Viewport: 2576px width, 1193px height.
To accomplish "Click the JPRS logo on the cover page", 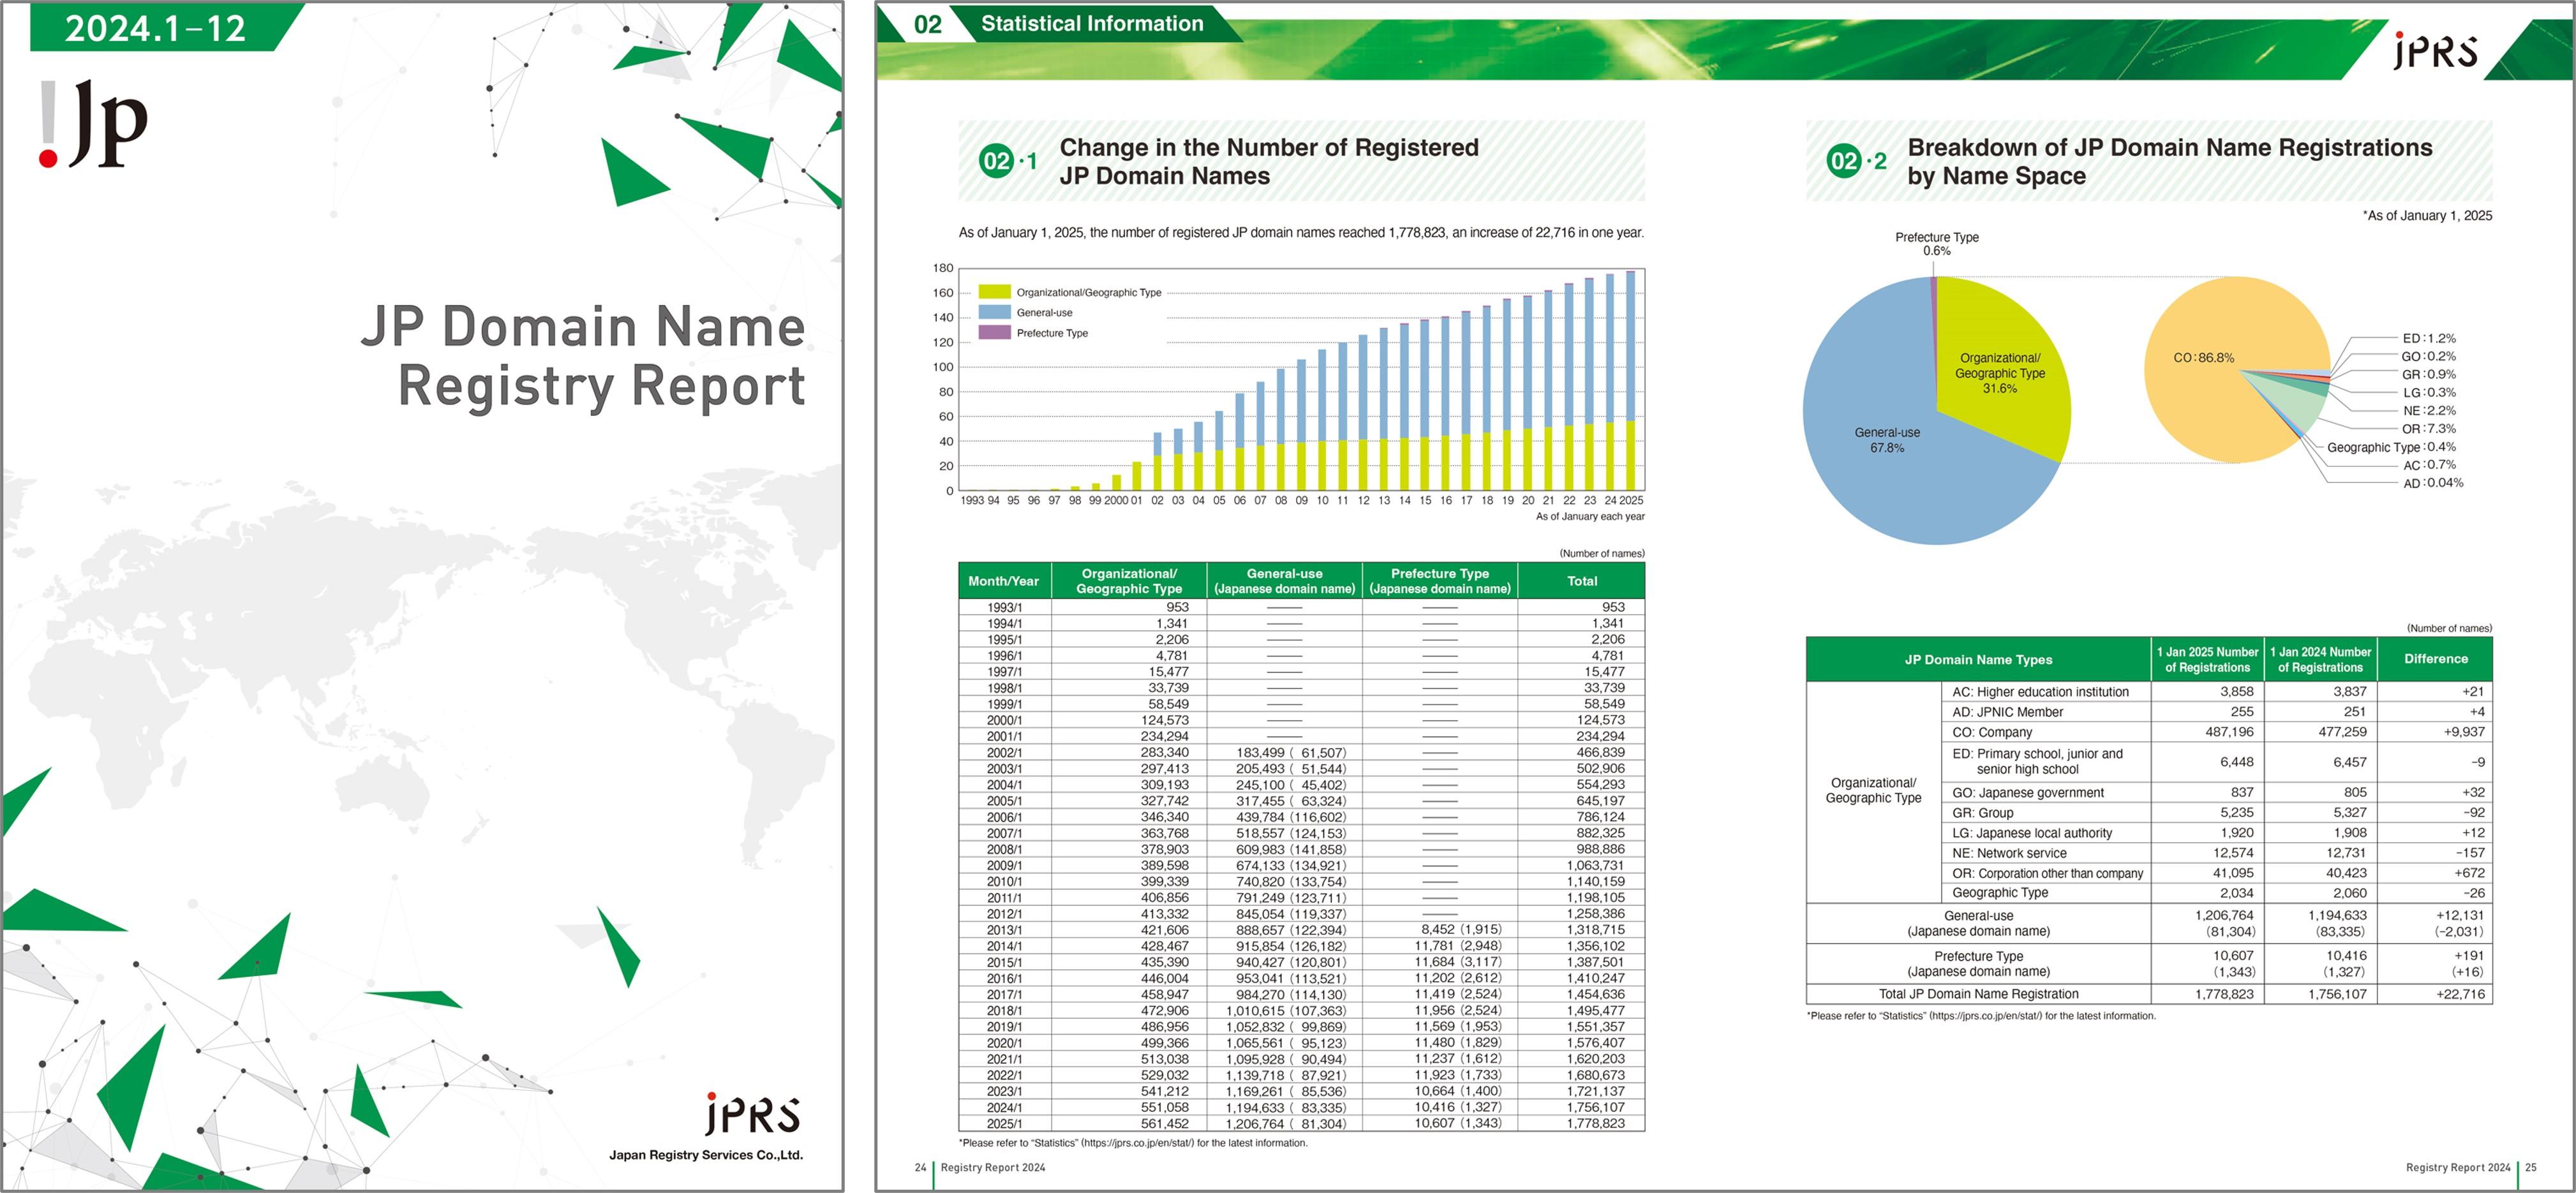I will click(752, 1114).
